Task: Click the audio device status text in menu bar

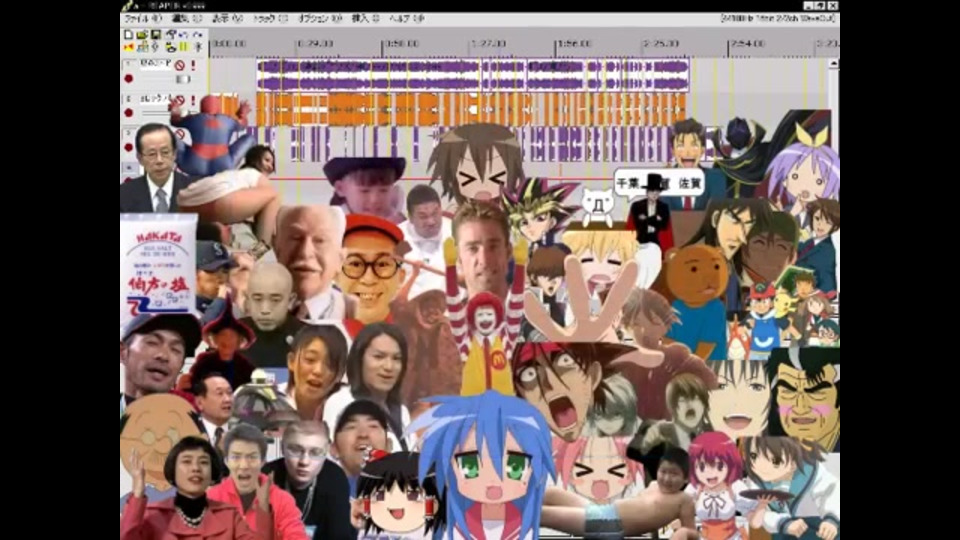Action: click(x=778, y=18)
